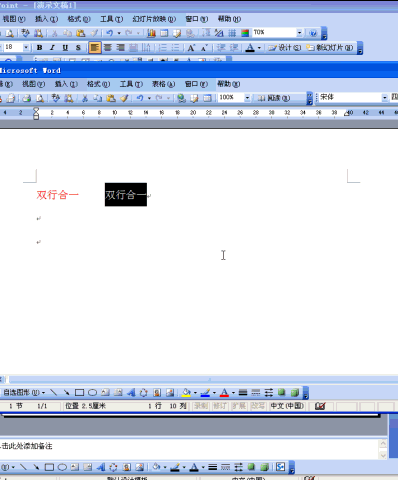This screenshot has height=480, width=398.
Task: Toggle Underline in PowerPoint formatting toolbar
Action: [x=65, y=48]
